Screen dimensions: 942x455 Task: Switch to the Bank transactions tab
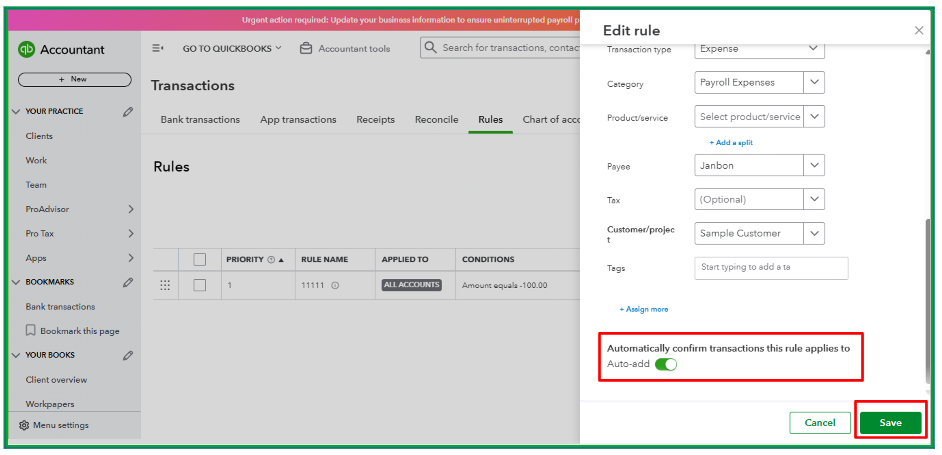coord(200,120)
